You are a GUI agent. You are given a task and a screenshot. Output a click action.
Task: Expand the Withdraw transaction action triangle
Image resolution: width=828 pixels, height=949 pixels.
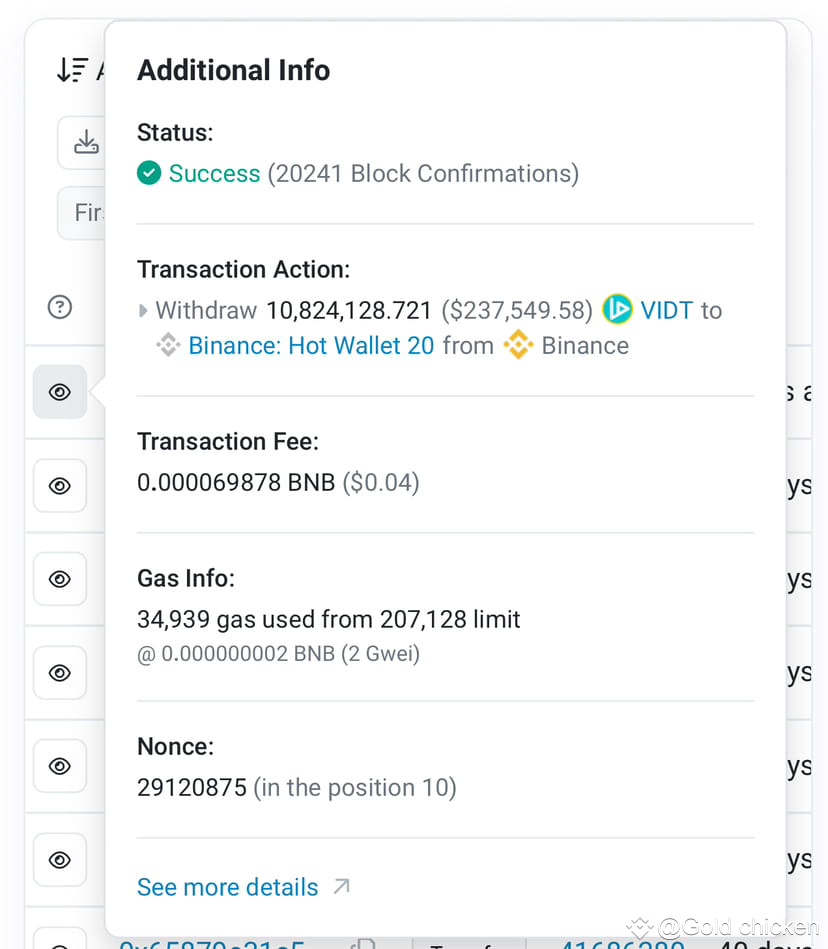pos(143,310)
